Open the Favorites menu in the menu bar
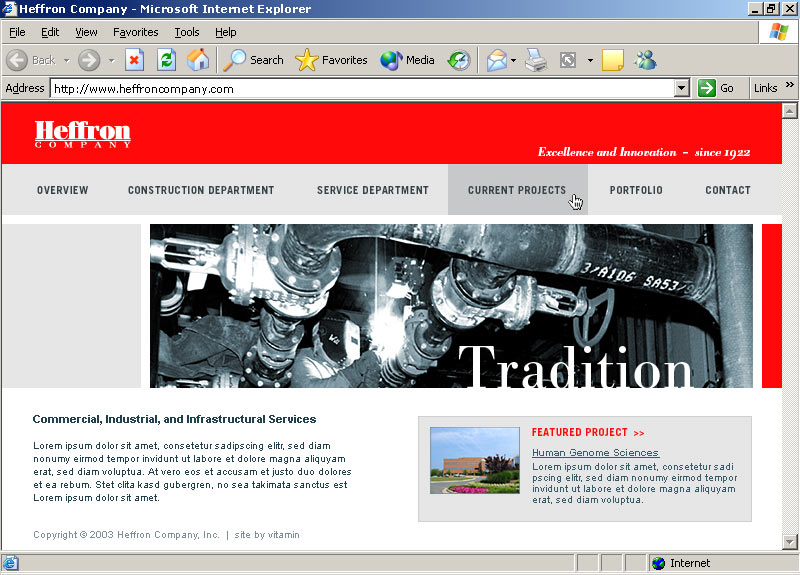 click(x=135, y=32)
